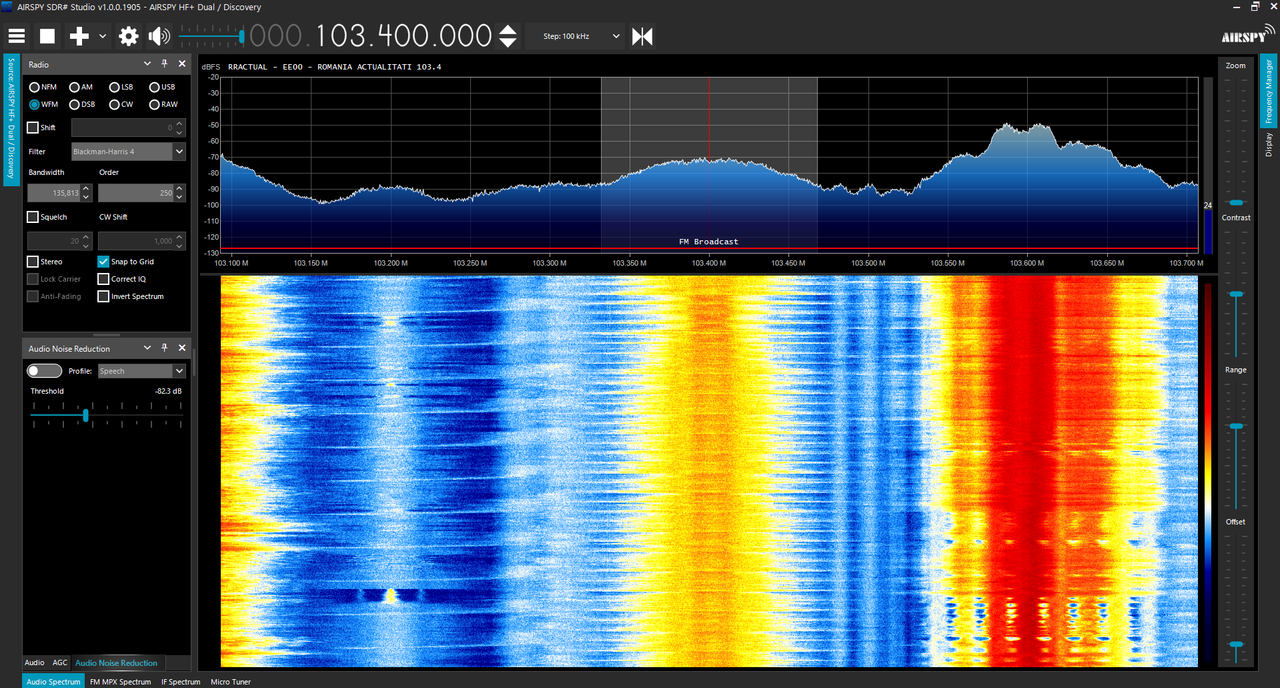
Task: Close the Audio Noise Reduction panel
Action: pos(182,348)
